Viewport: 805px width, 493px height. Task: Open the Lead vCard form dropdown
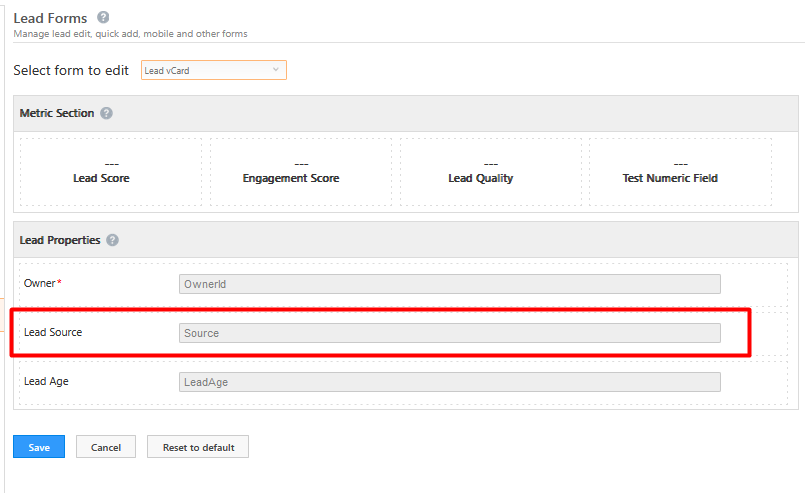tap(213, 70)
